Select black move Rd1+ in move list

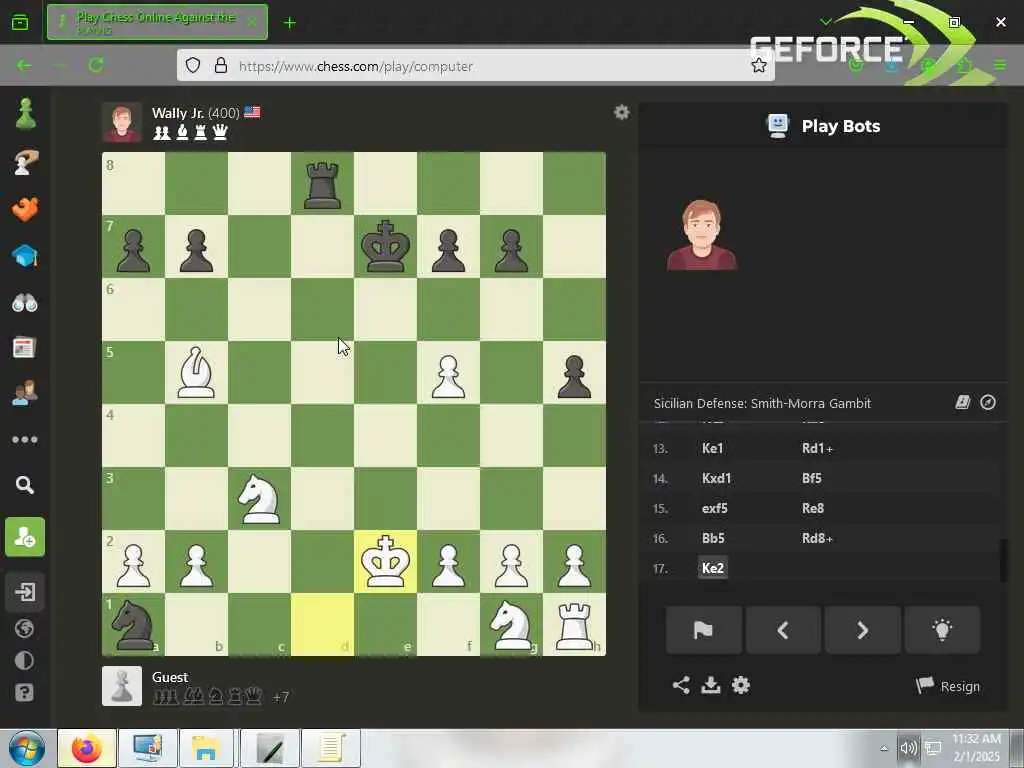tap(817, 448)
